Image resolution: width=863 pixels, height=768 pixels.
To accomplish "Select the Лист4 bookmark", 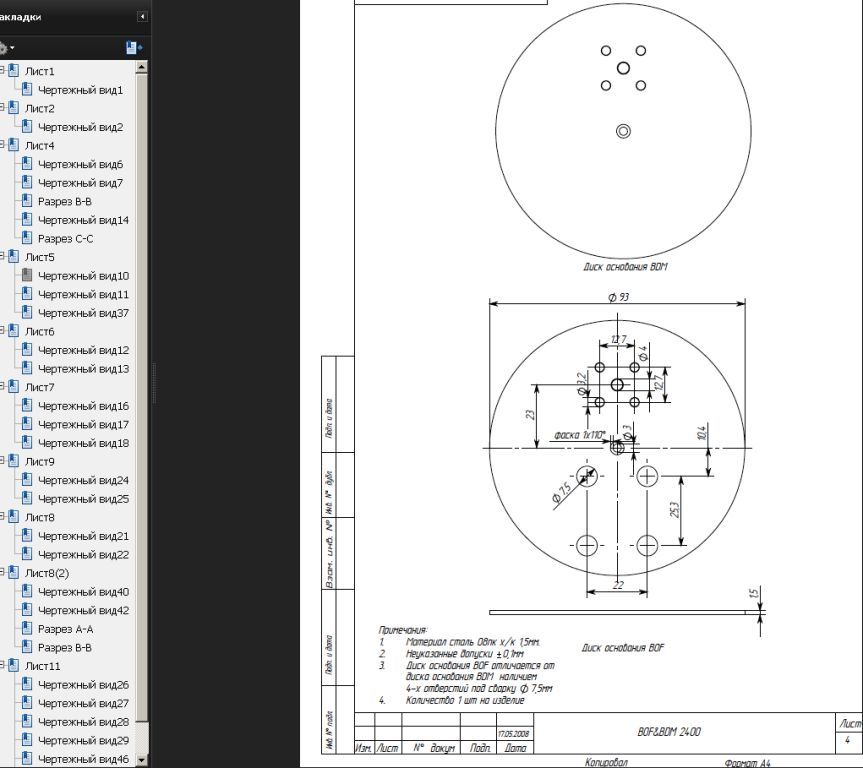I will click(x=40, y=145).
